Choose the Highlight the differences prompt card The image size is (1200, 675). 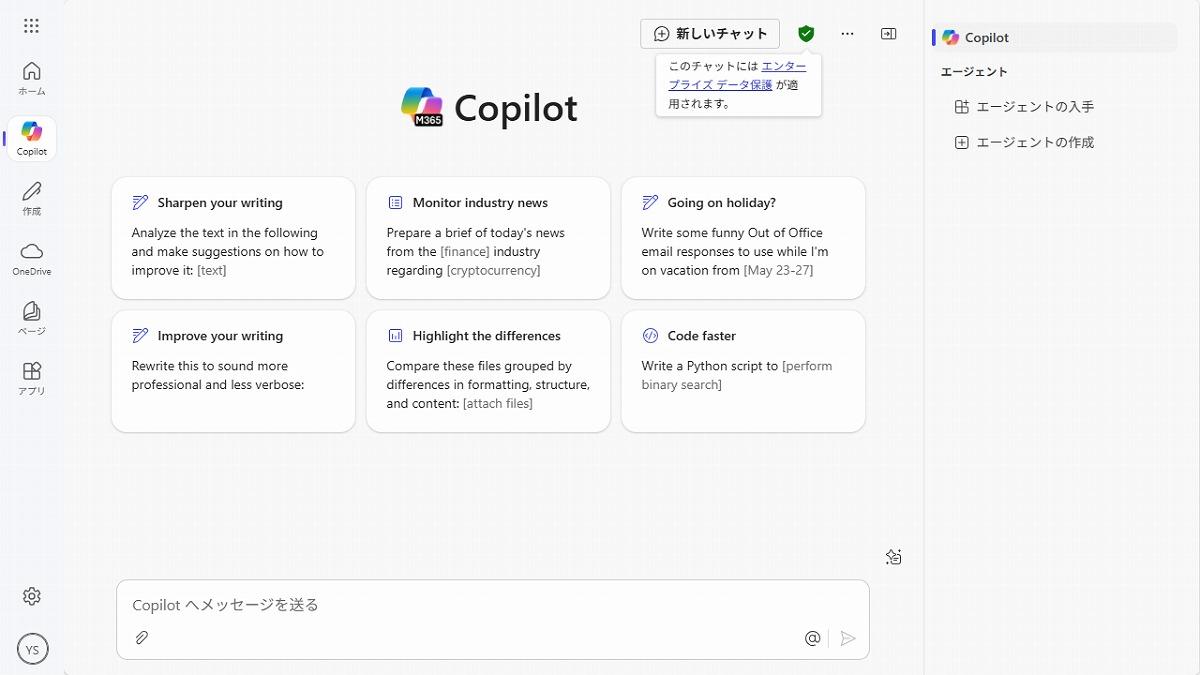[x=488, y=371]
